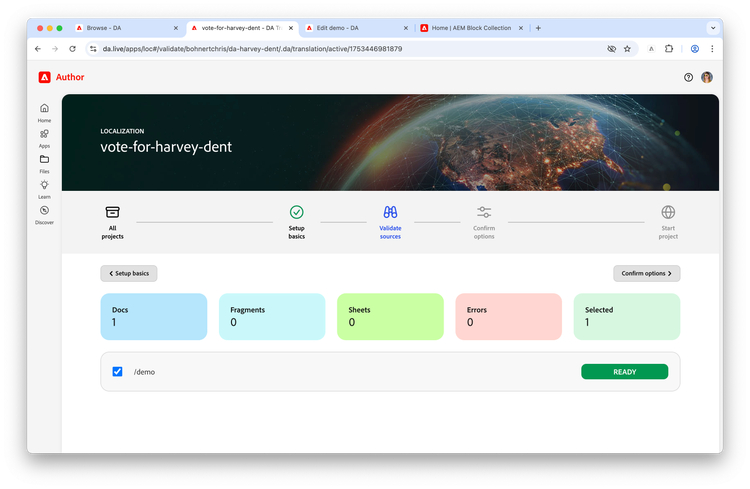Screen dimensions: 750x489
Task: Click the Sheets count card
Action: [390, 317]
